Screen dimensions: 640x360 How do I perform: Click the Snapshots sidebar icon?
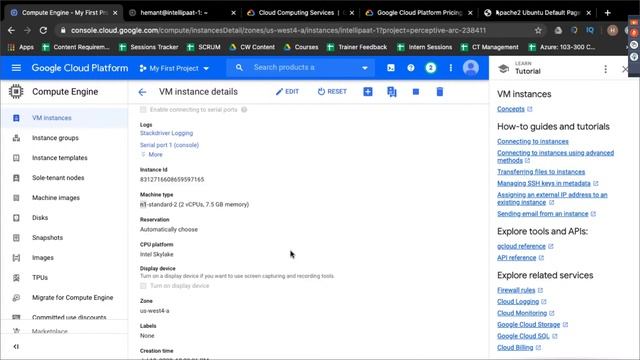pos(16,238)
